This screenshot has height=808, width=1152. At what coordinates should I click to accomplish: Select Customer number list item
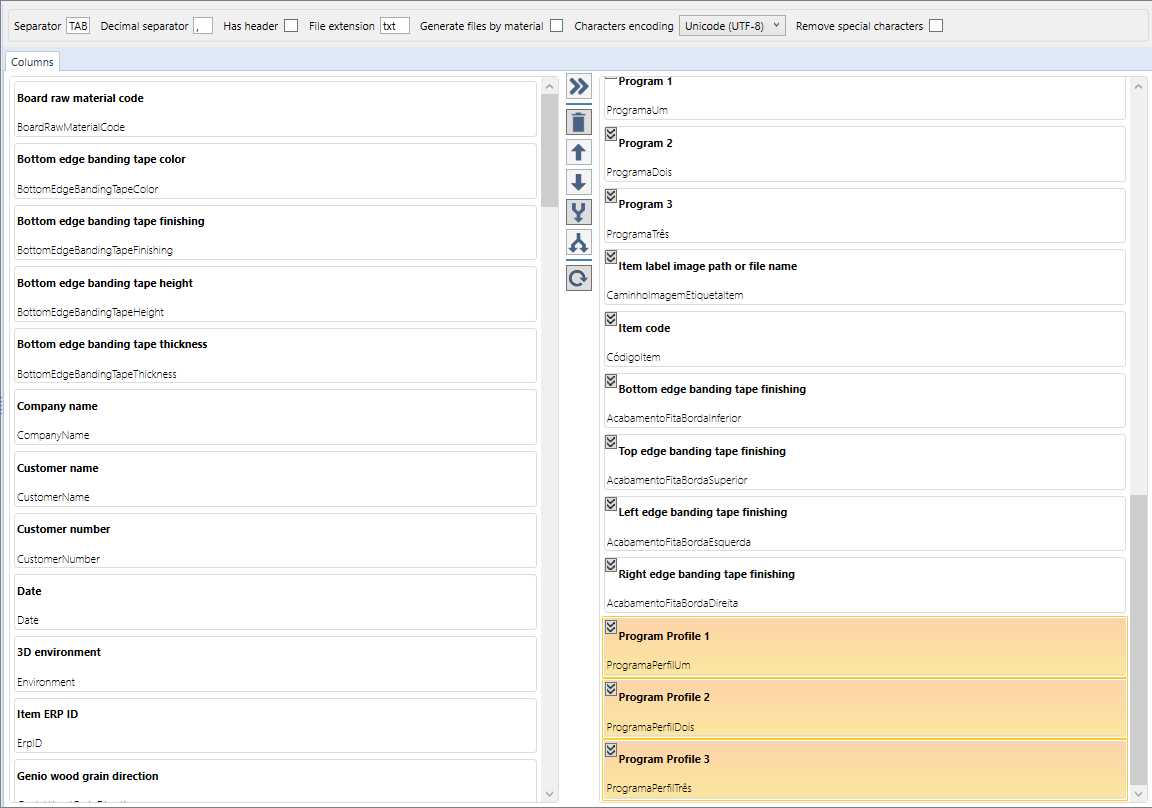pos(275,541)
